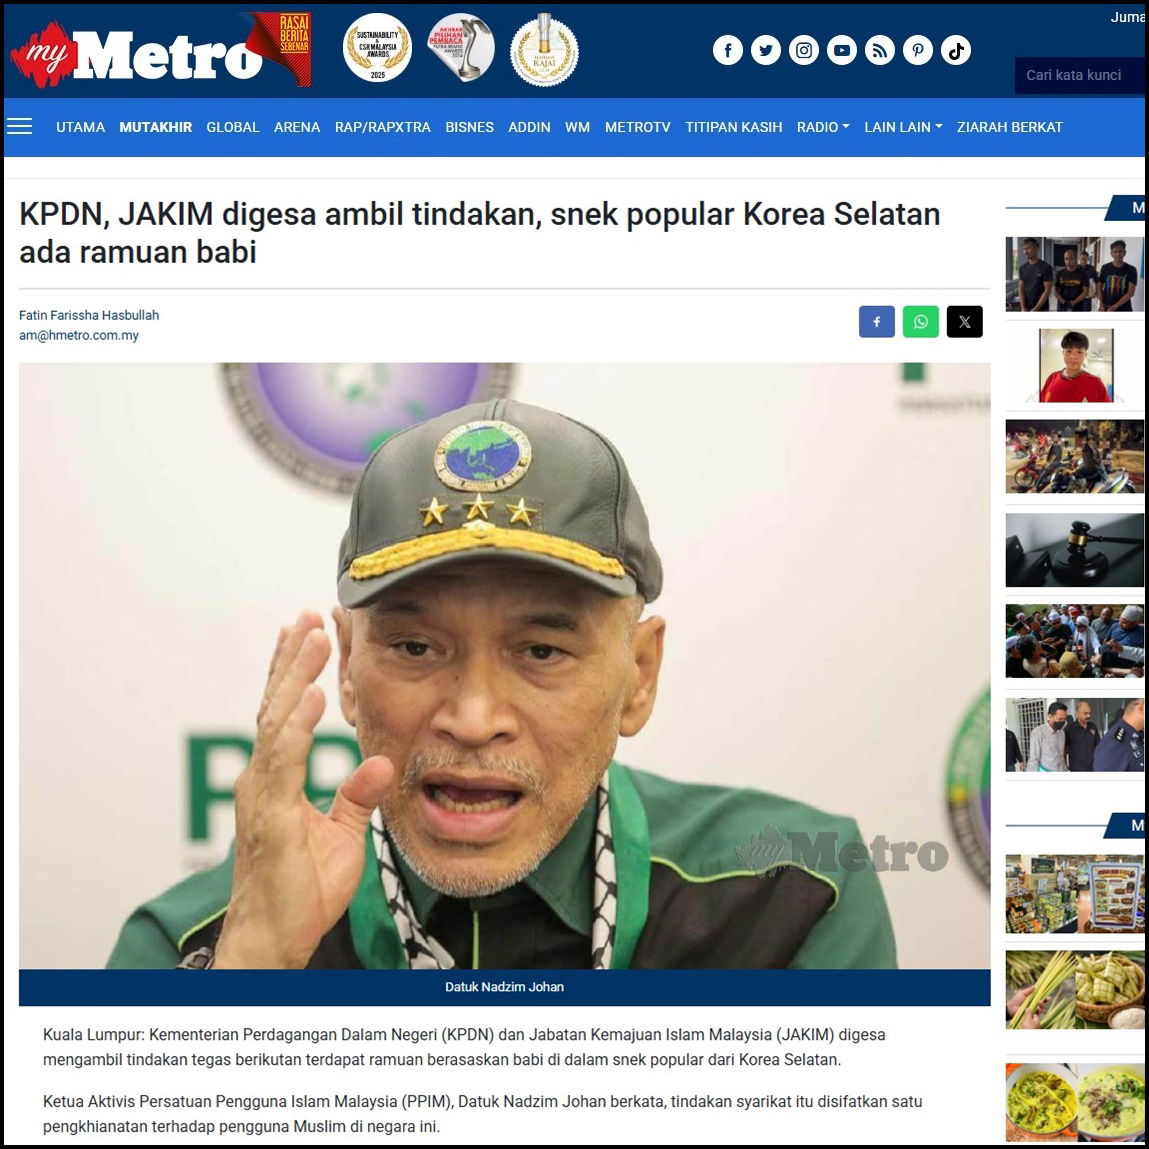Screen dimensions: 1149x1149
Task: Open the TikTok icon in header
Action: 956,51
